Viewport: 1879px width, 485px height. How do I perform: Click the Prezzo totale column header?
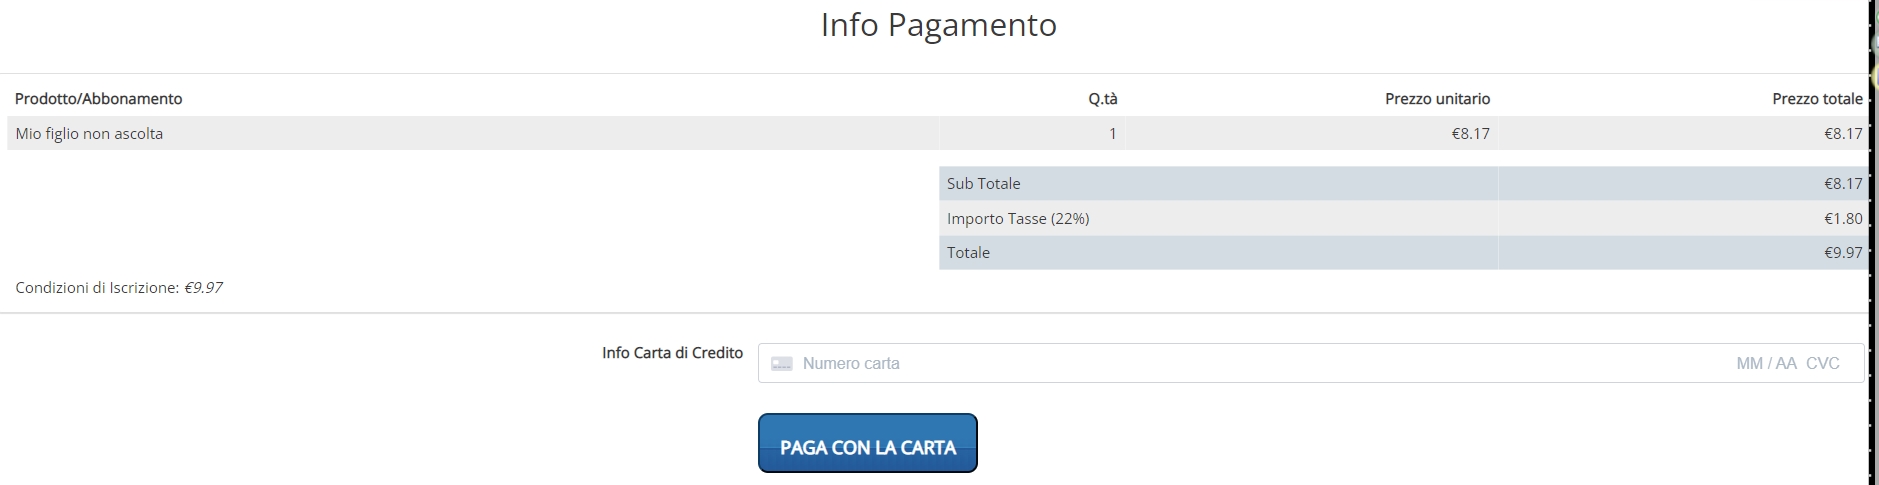coord(1816,99)
